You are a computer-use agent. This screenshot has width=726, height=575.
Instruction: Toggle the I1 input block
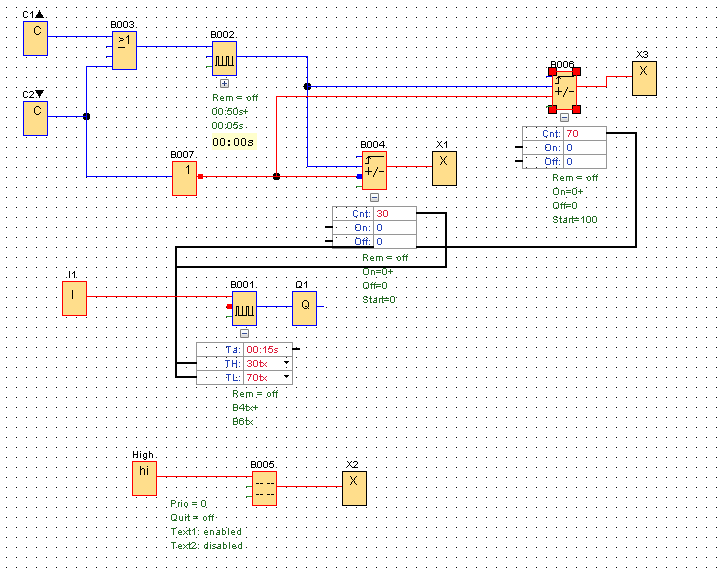coord(75,297)
